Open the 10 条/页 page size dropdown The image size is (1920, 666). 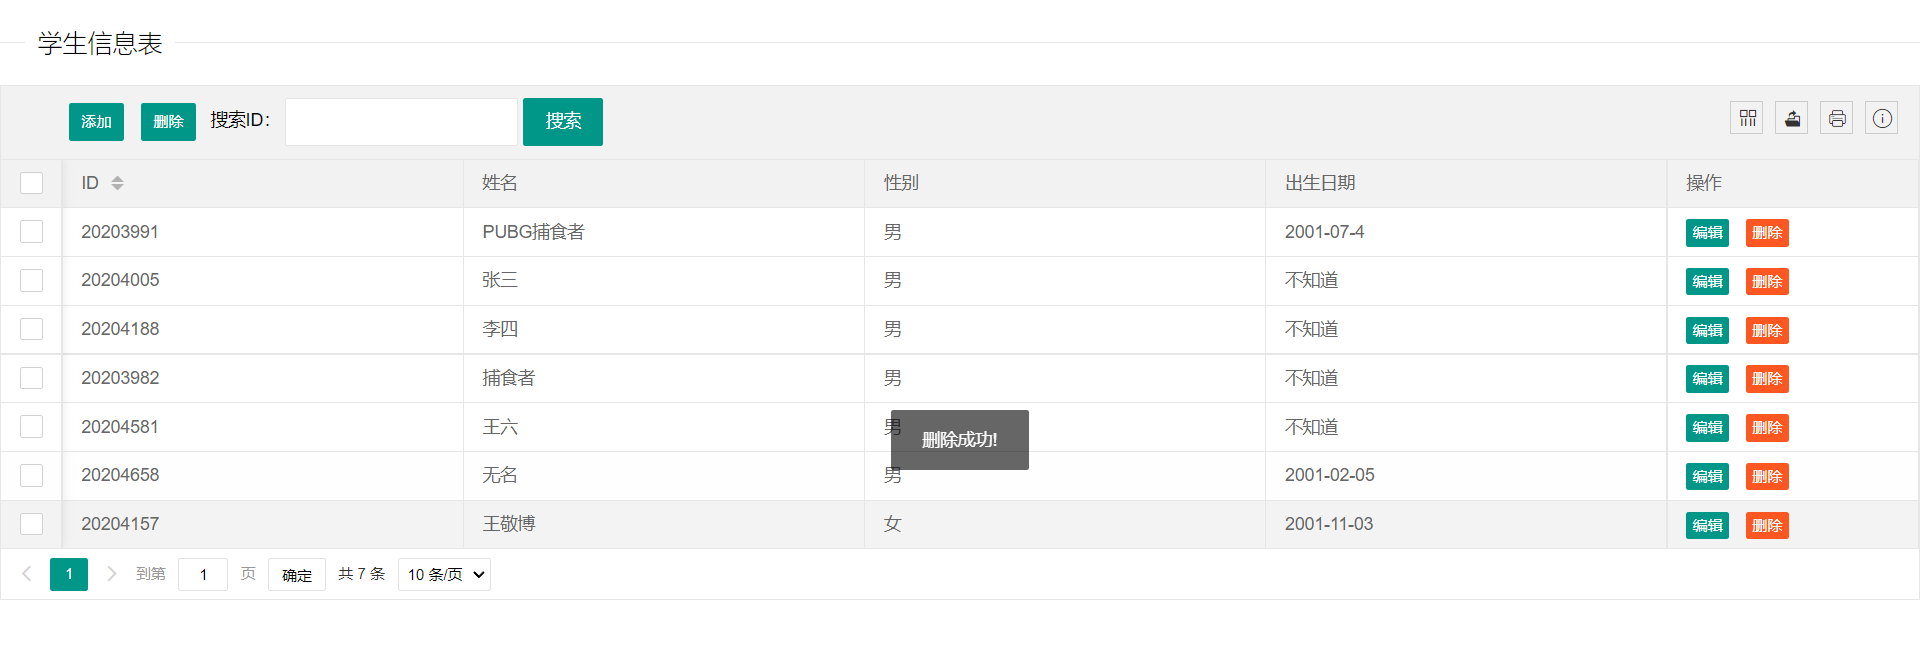(445, 575)
